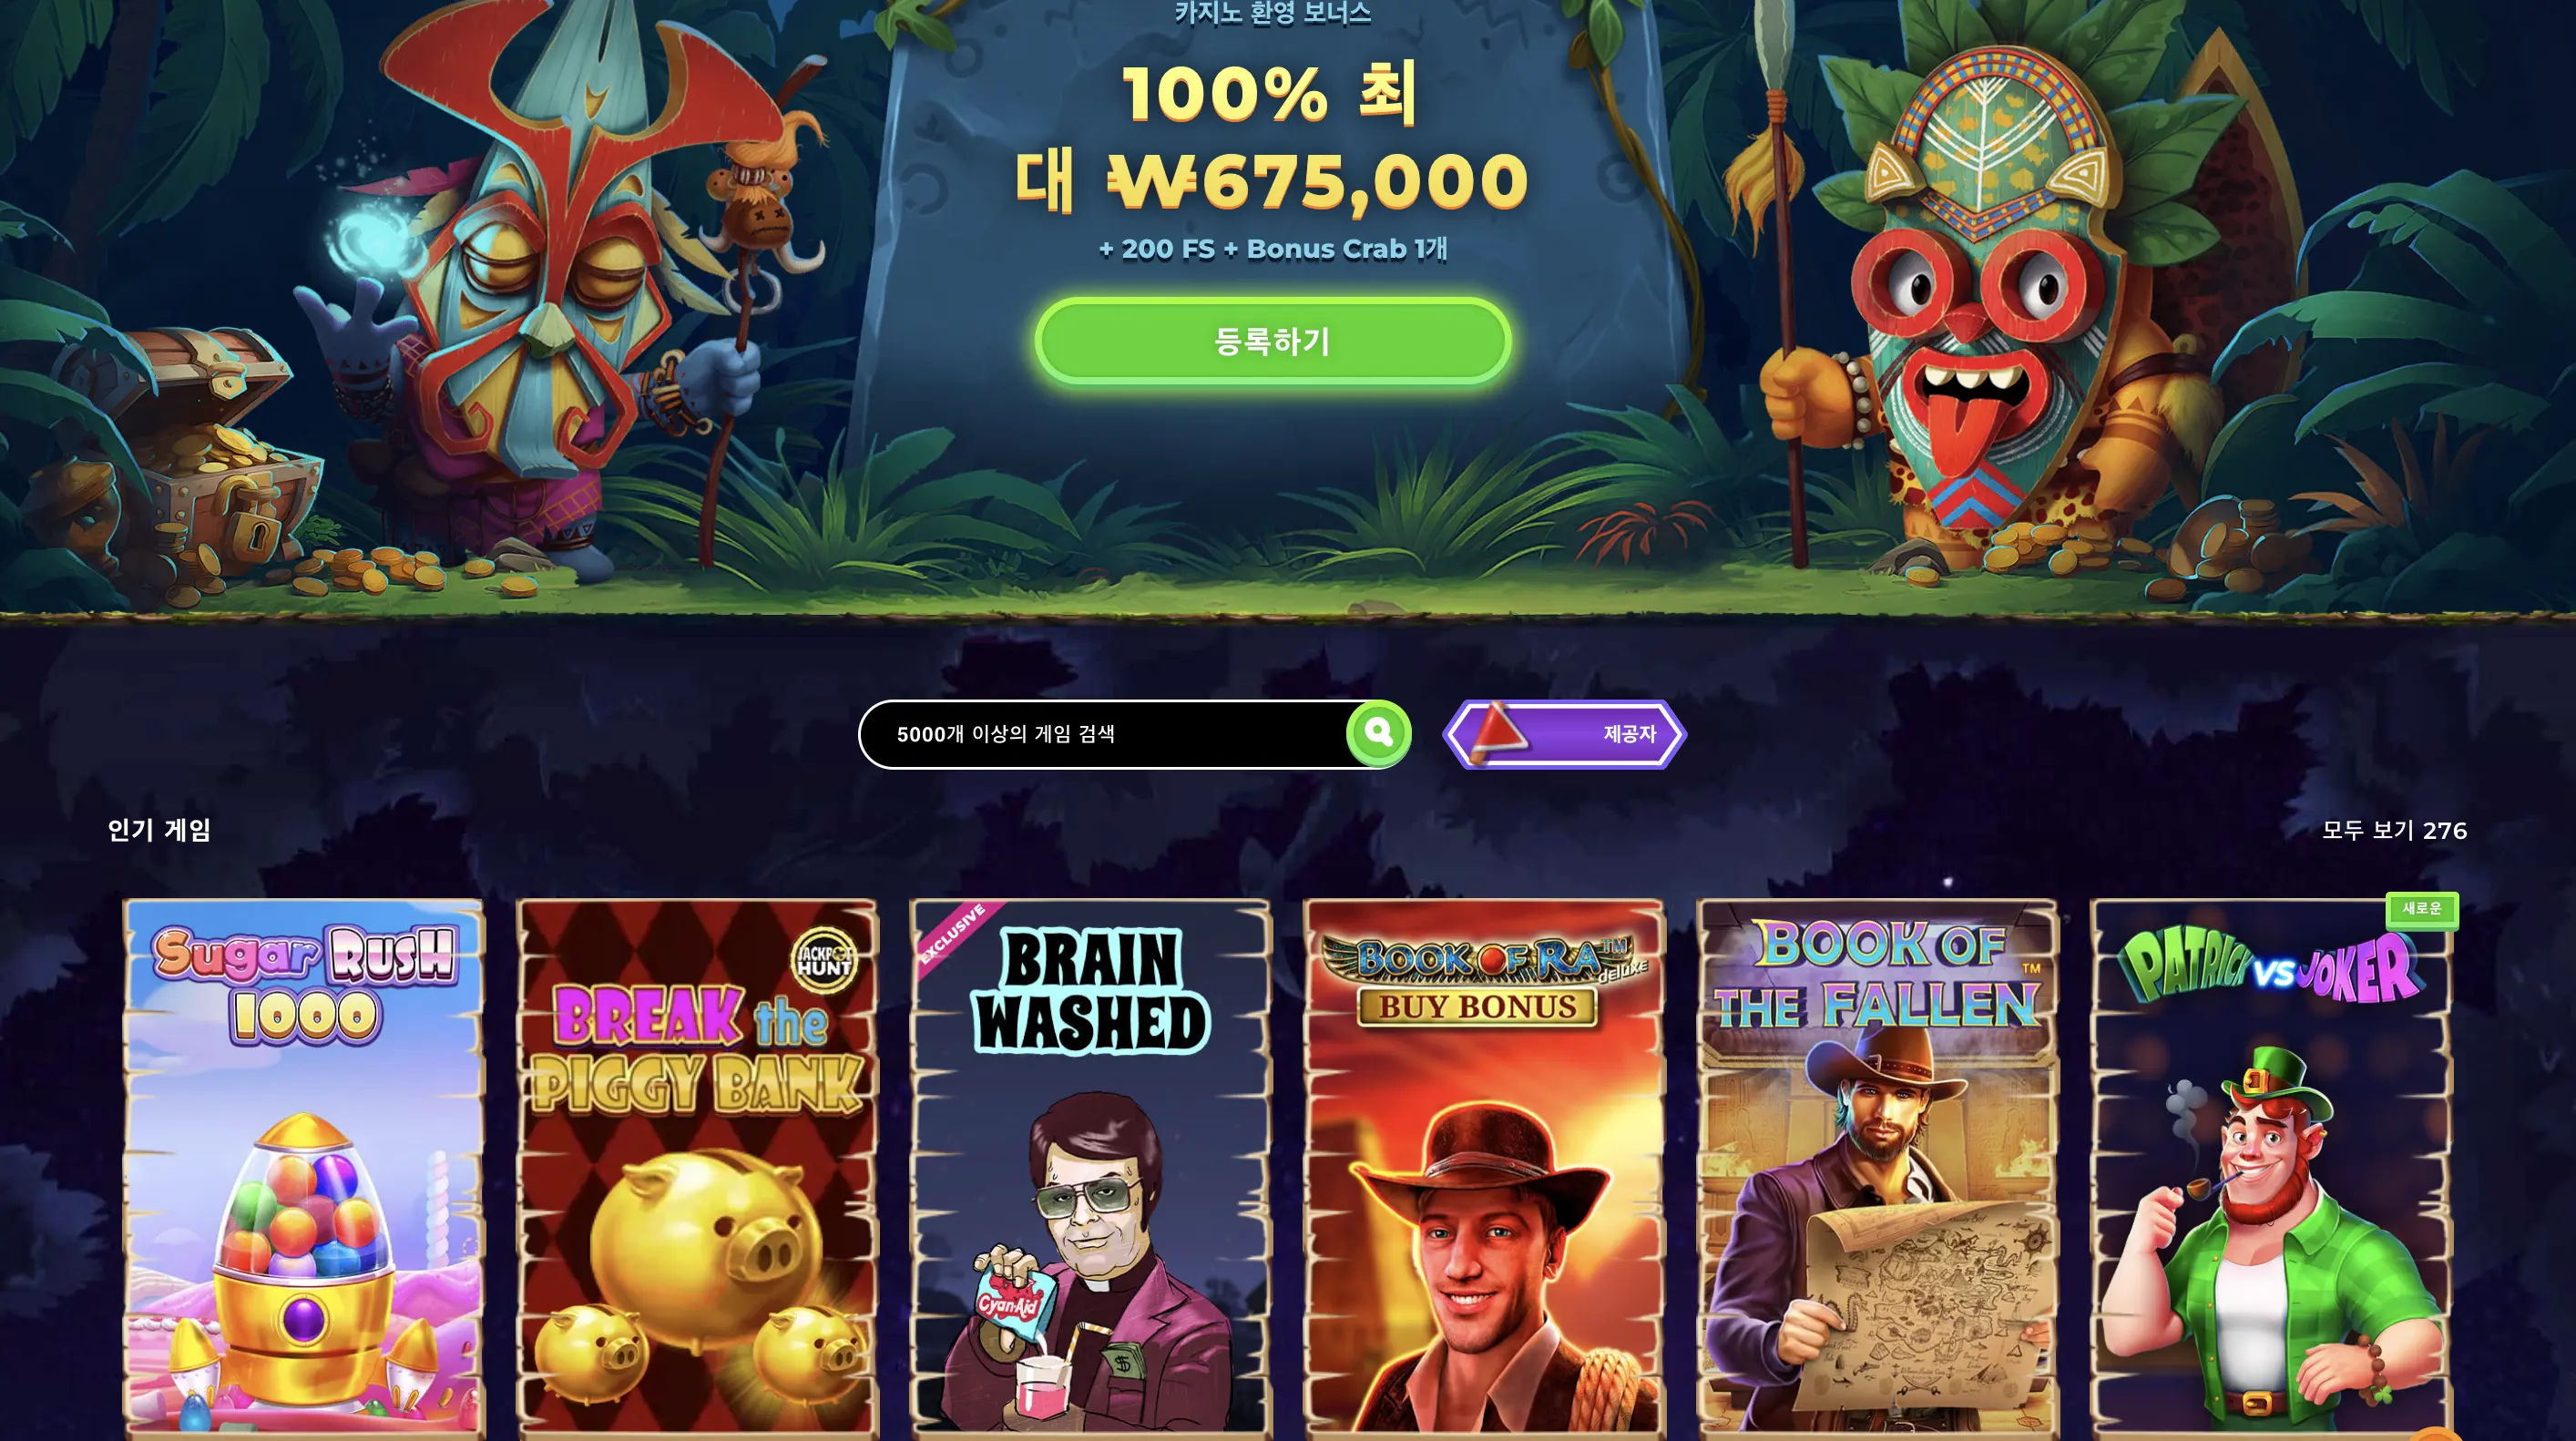Open the 모두 보기 276 link
The height and width of the screenshot is (1441, 2576).
tap(2394, 830)
